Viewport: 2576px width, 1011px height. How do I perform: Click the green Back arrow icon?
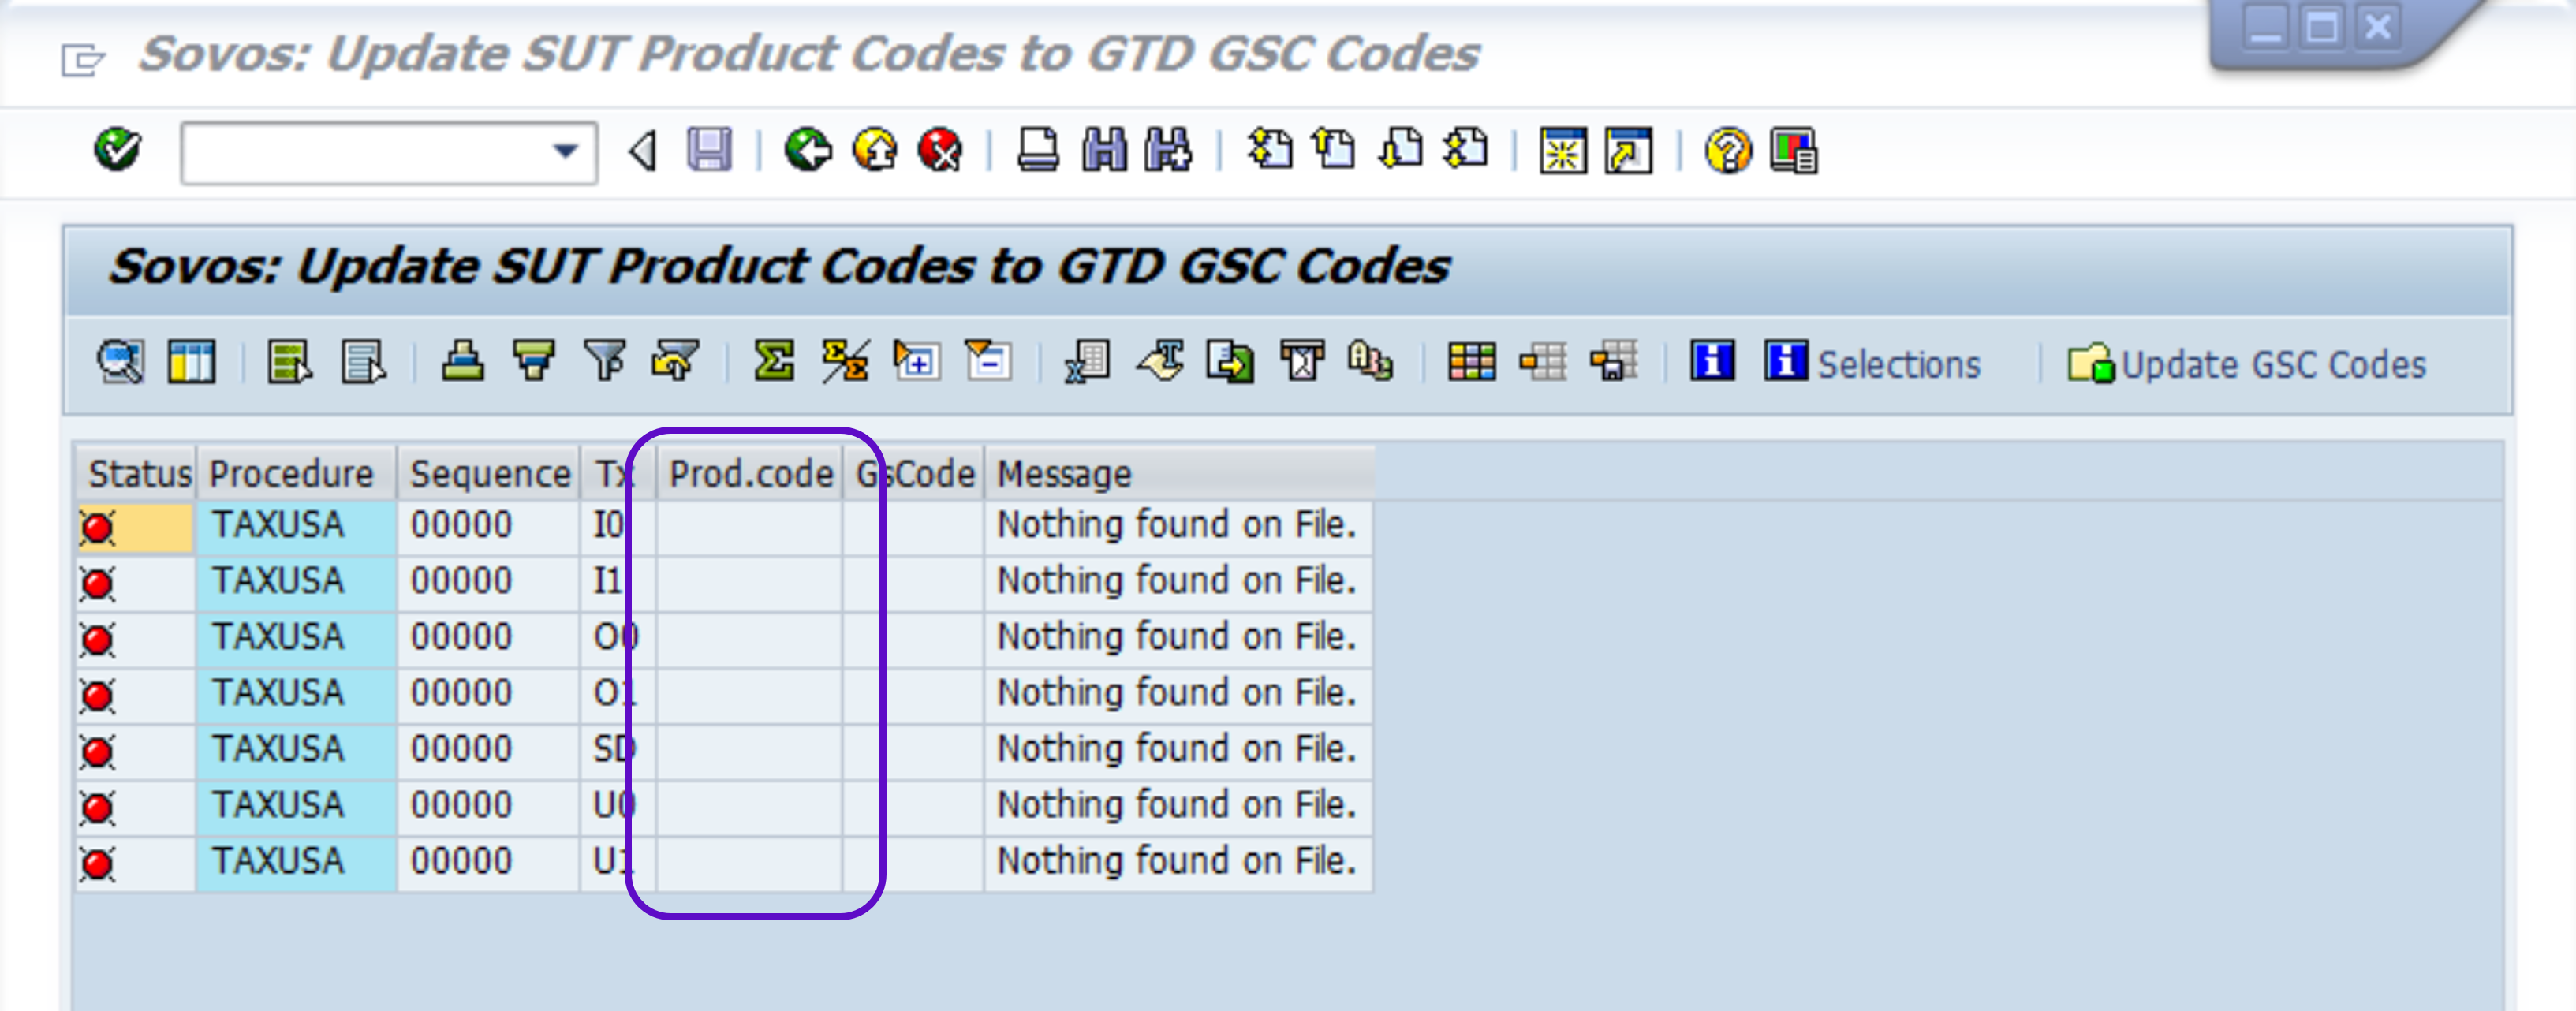tap(808, 151)
